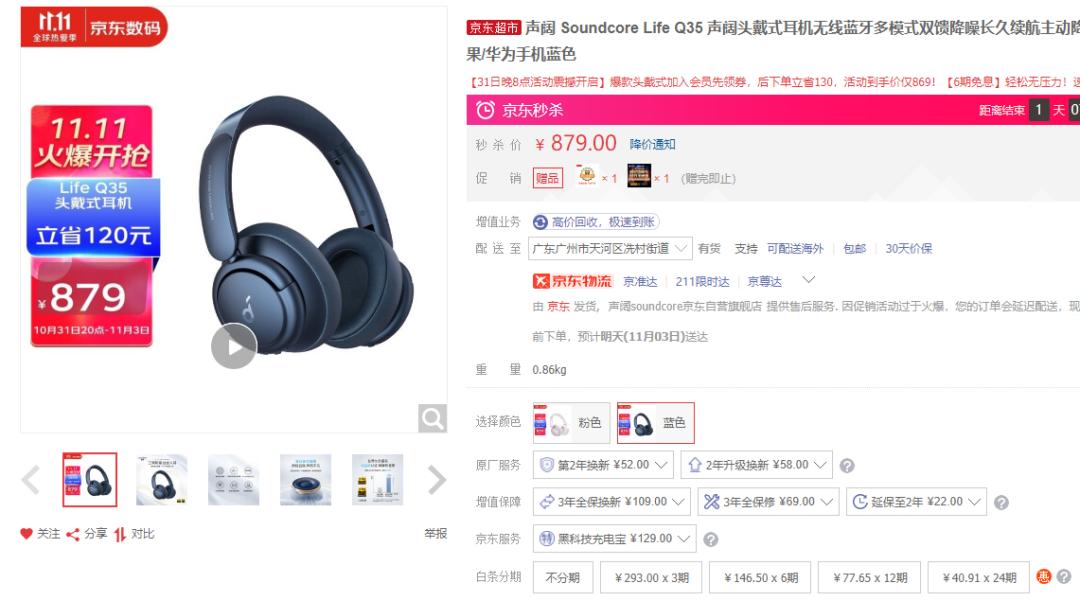Expand the 3年全保修 ¥69.00 dropdown
This screenshot has width=1080, height=601.
pyautogui.click(x=769, y=502)
